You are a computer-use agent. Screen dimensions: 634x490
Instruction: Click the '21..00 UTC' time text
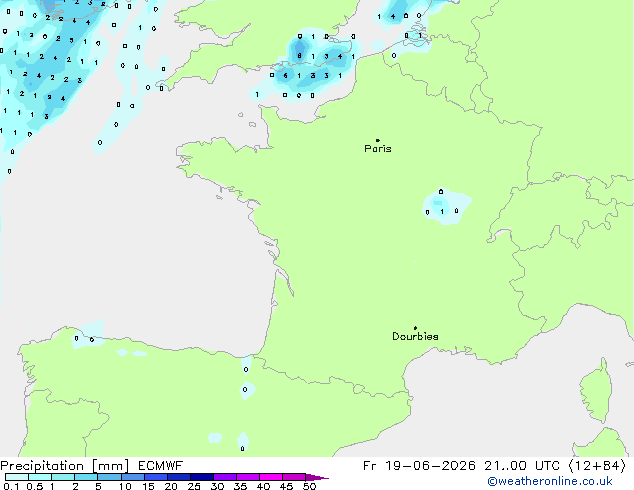522,466
